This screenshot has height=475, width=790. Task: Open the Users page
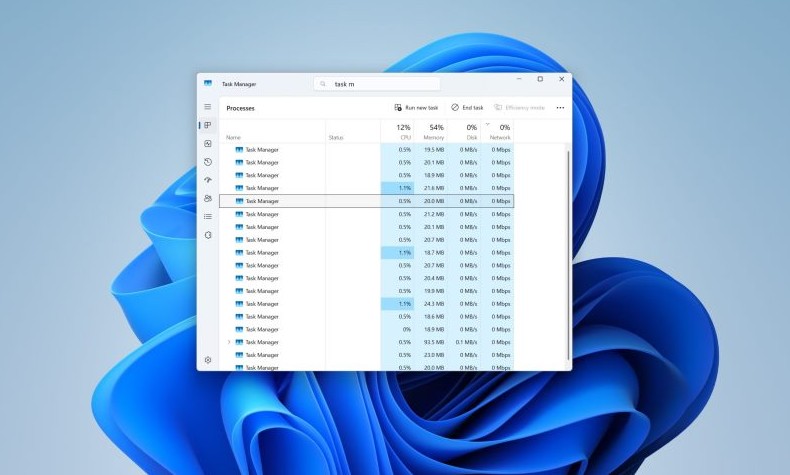[208, 198]
